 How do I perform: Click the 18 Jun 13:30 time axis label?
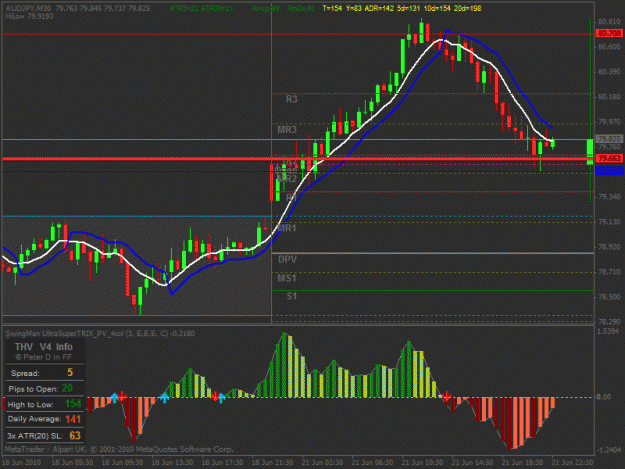pyautogui.click(x=172, y=463)
